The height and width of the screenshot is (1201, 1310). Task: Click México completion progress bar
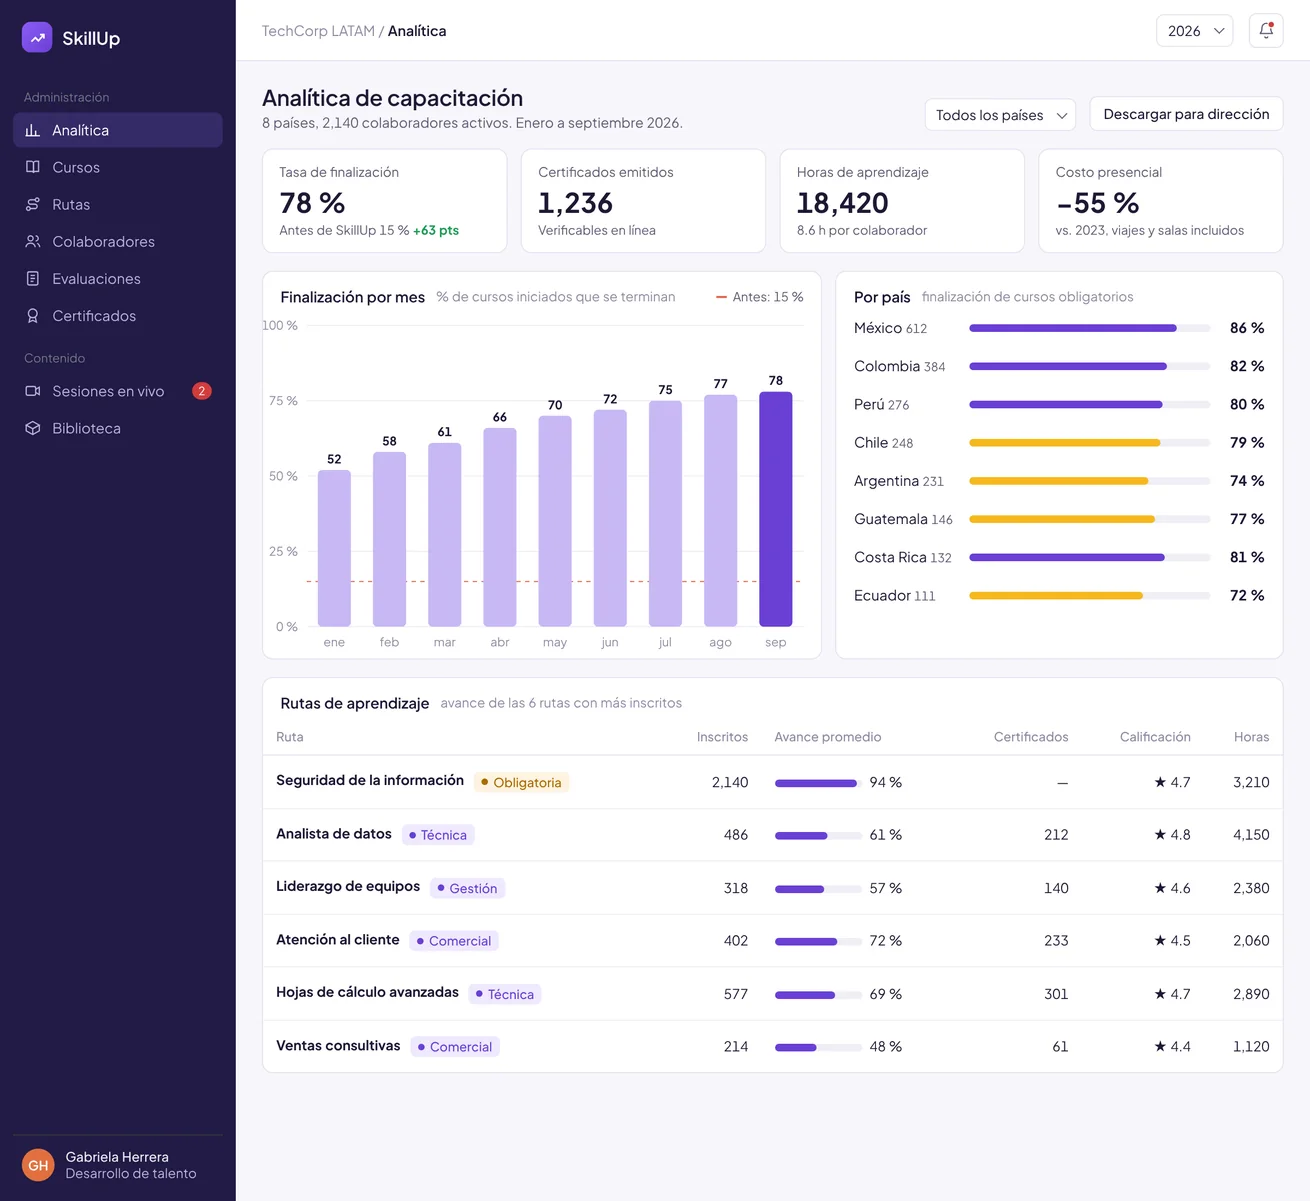point(1090,328)
